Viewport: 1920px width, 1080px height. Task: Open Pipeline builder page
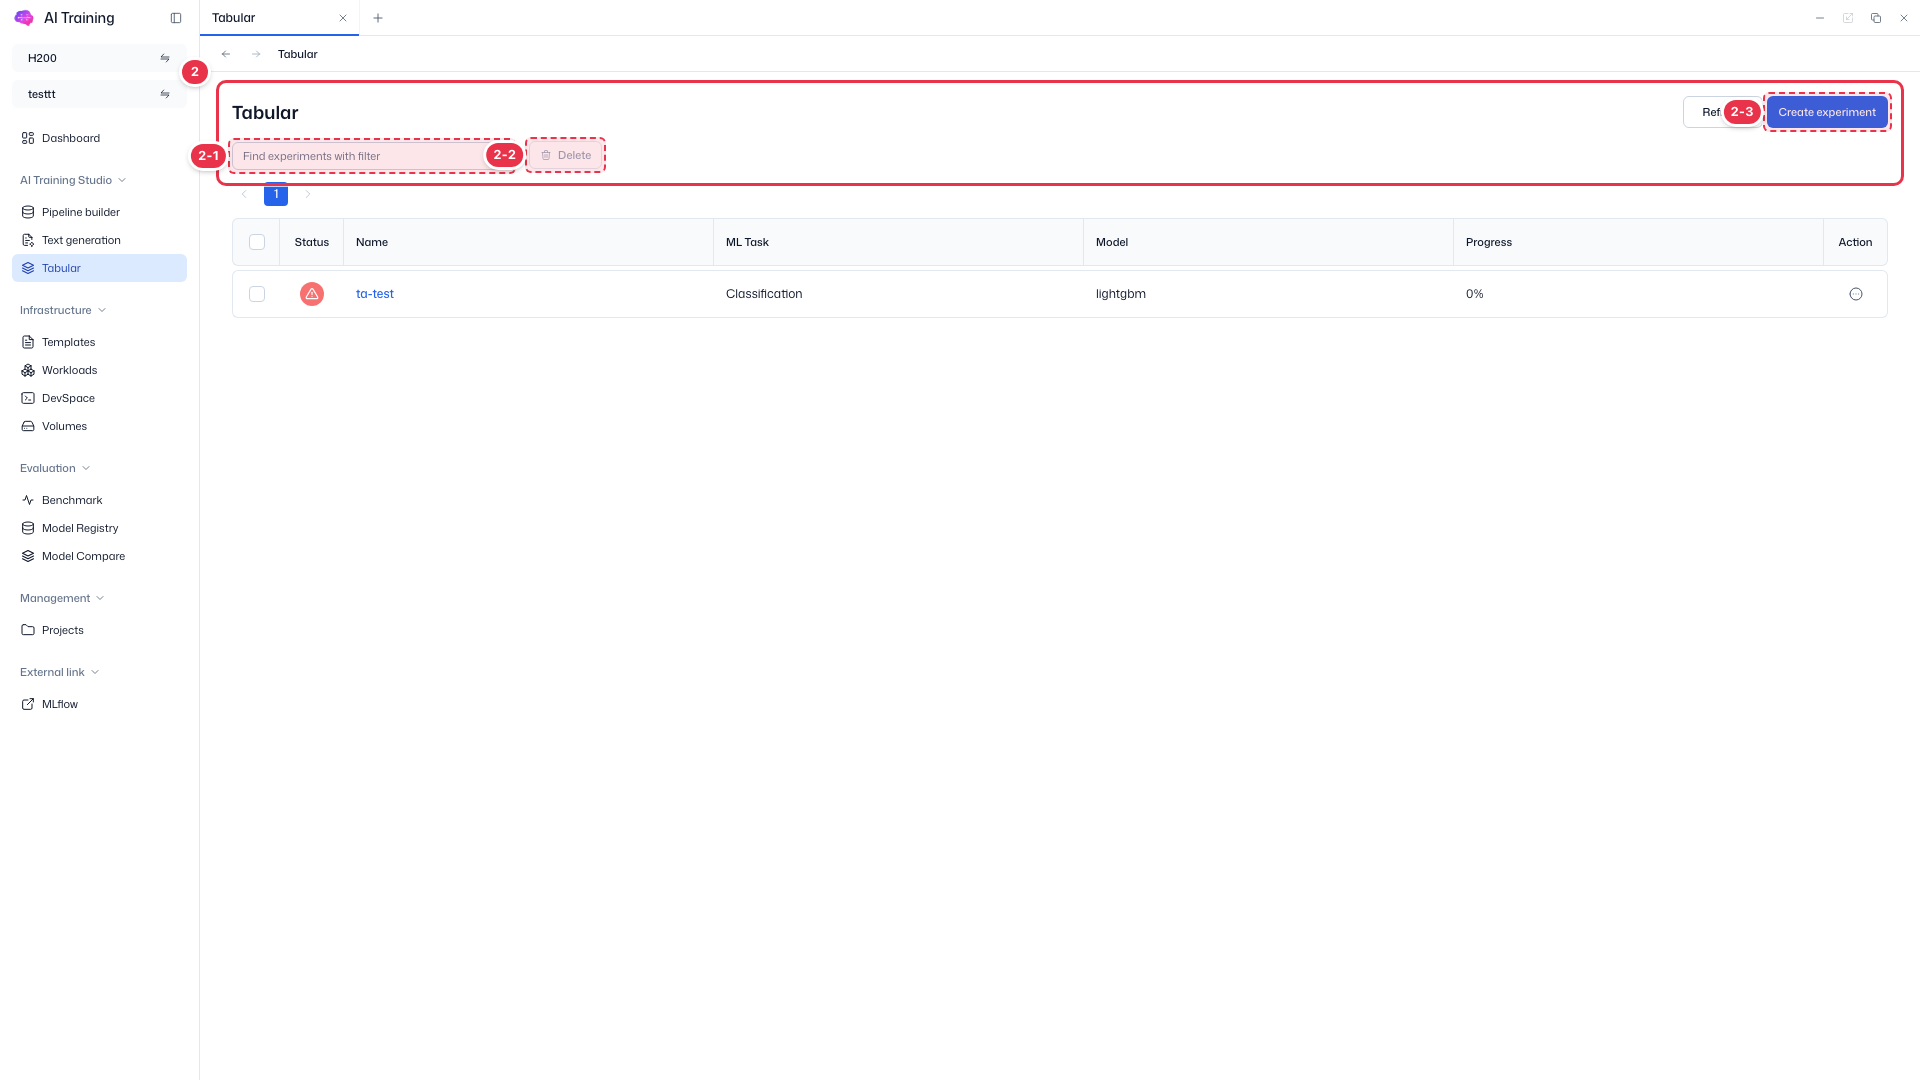click(x=99, y=212)
